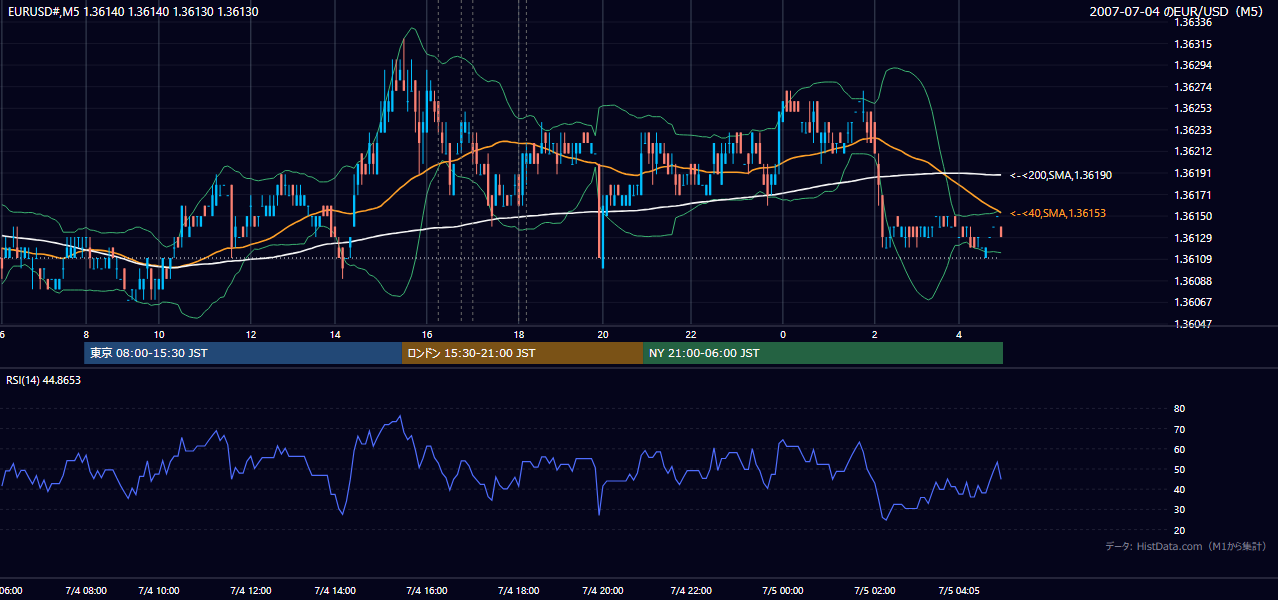Click hour label 12 under the price chart

pos(251,334)
